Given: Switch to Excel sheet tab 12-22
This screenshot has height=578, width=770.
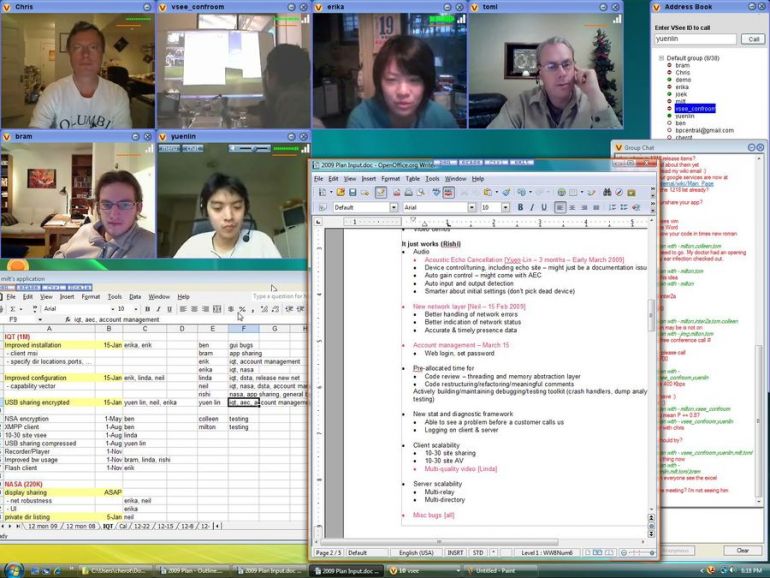Looking at the screenshot, I should click(x=142, y=526).
